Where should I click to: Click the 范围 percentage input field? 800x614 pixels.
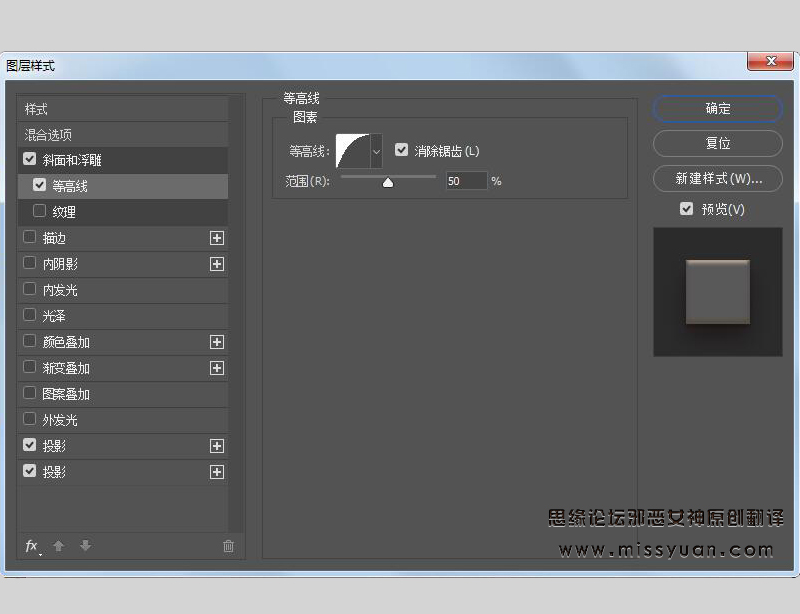[466, 181]
